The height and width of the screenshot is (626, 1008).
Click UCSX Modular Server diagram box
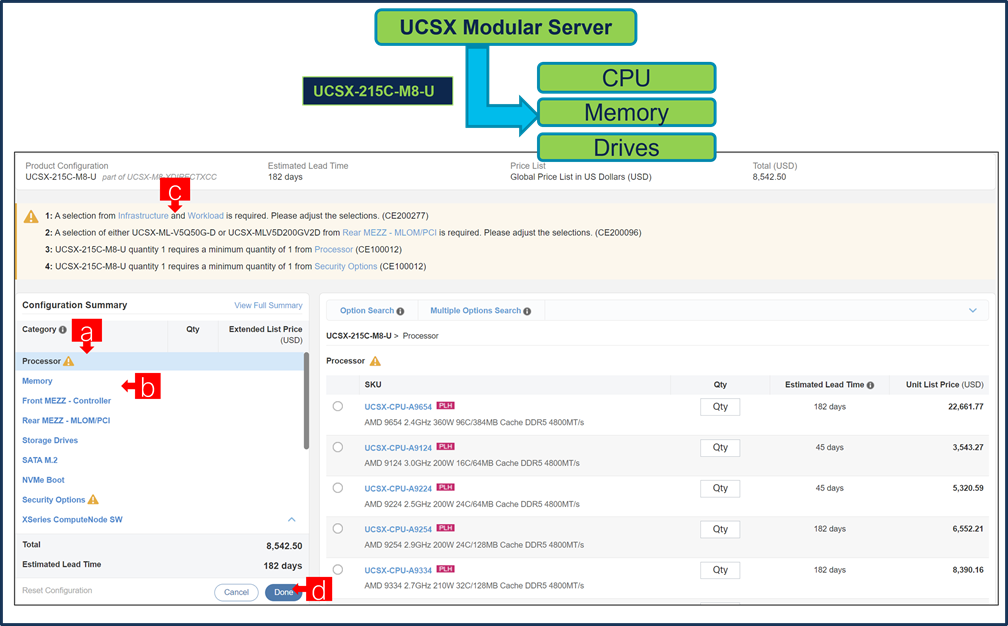tap(505, 27)
